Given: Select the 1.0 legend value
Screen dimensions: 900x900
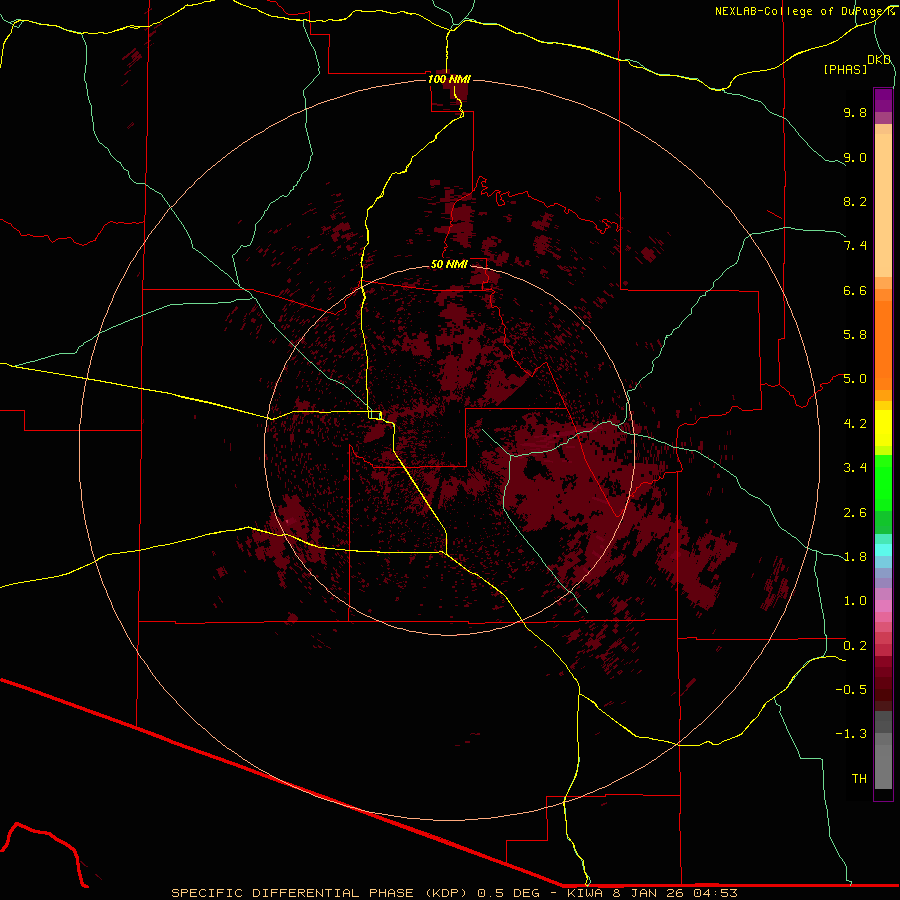Looking at the screenshot, I should pos(855,601).
